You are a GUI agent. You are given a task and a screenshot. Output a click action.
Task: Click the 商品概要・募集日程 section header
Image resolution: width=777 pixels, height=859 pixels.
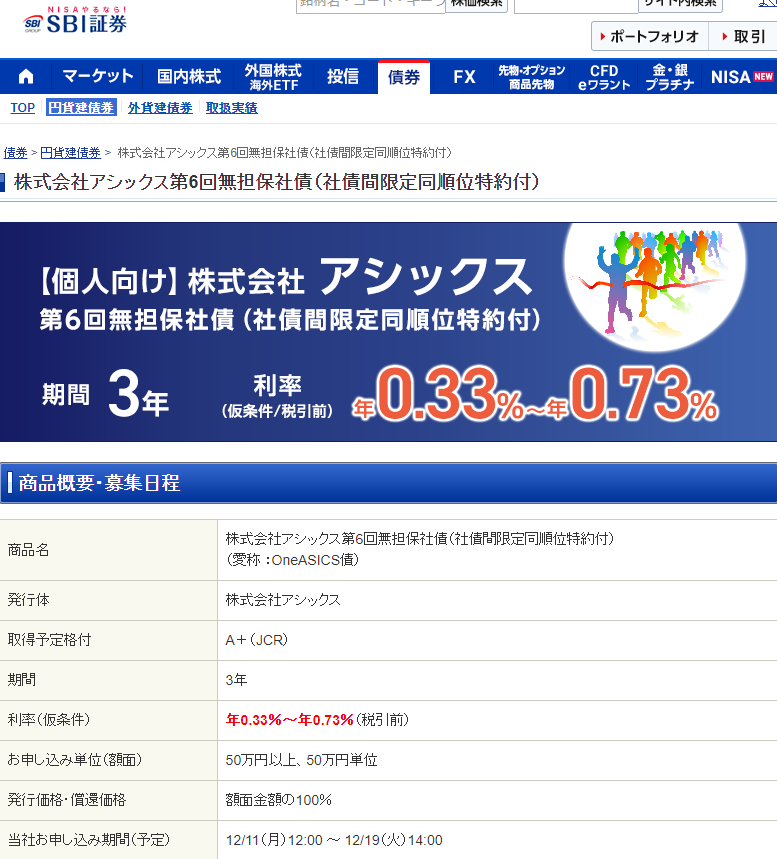click(x=388, y=483)
